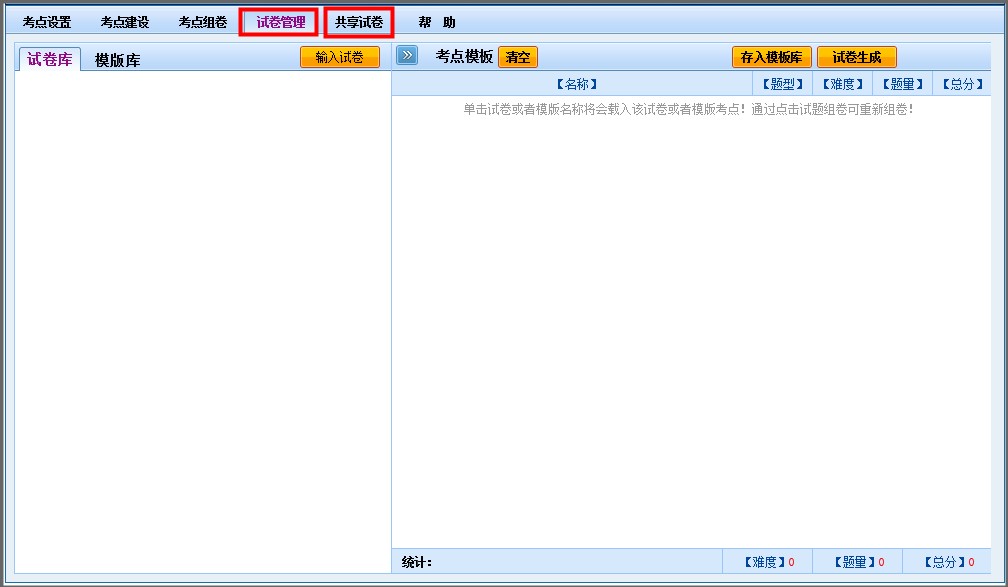Screen dimensions: 1008x587
Task: Click the gray hint text about loading templates
Action: [x=688, y=109]
